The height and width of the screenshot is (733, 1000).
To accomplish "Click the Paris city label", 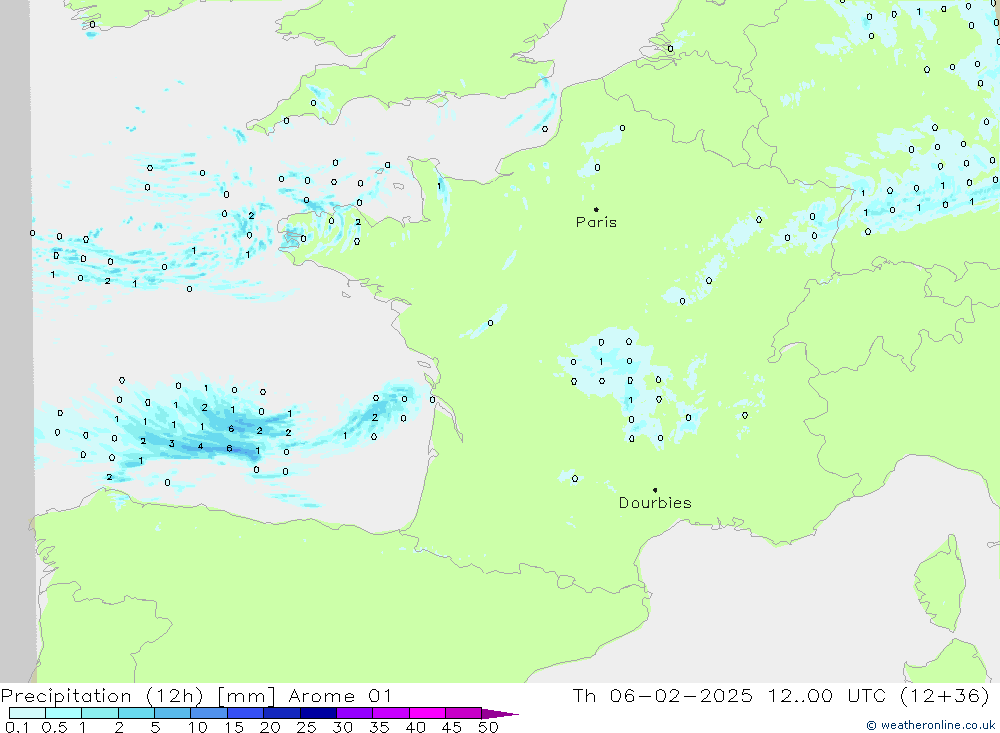I will (596, 222).
